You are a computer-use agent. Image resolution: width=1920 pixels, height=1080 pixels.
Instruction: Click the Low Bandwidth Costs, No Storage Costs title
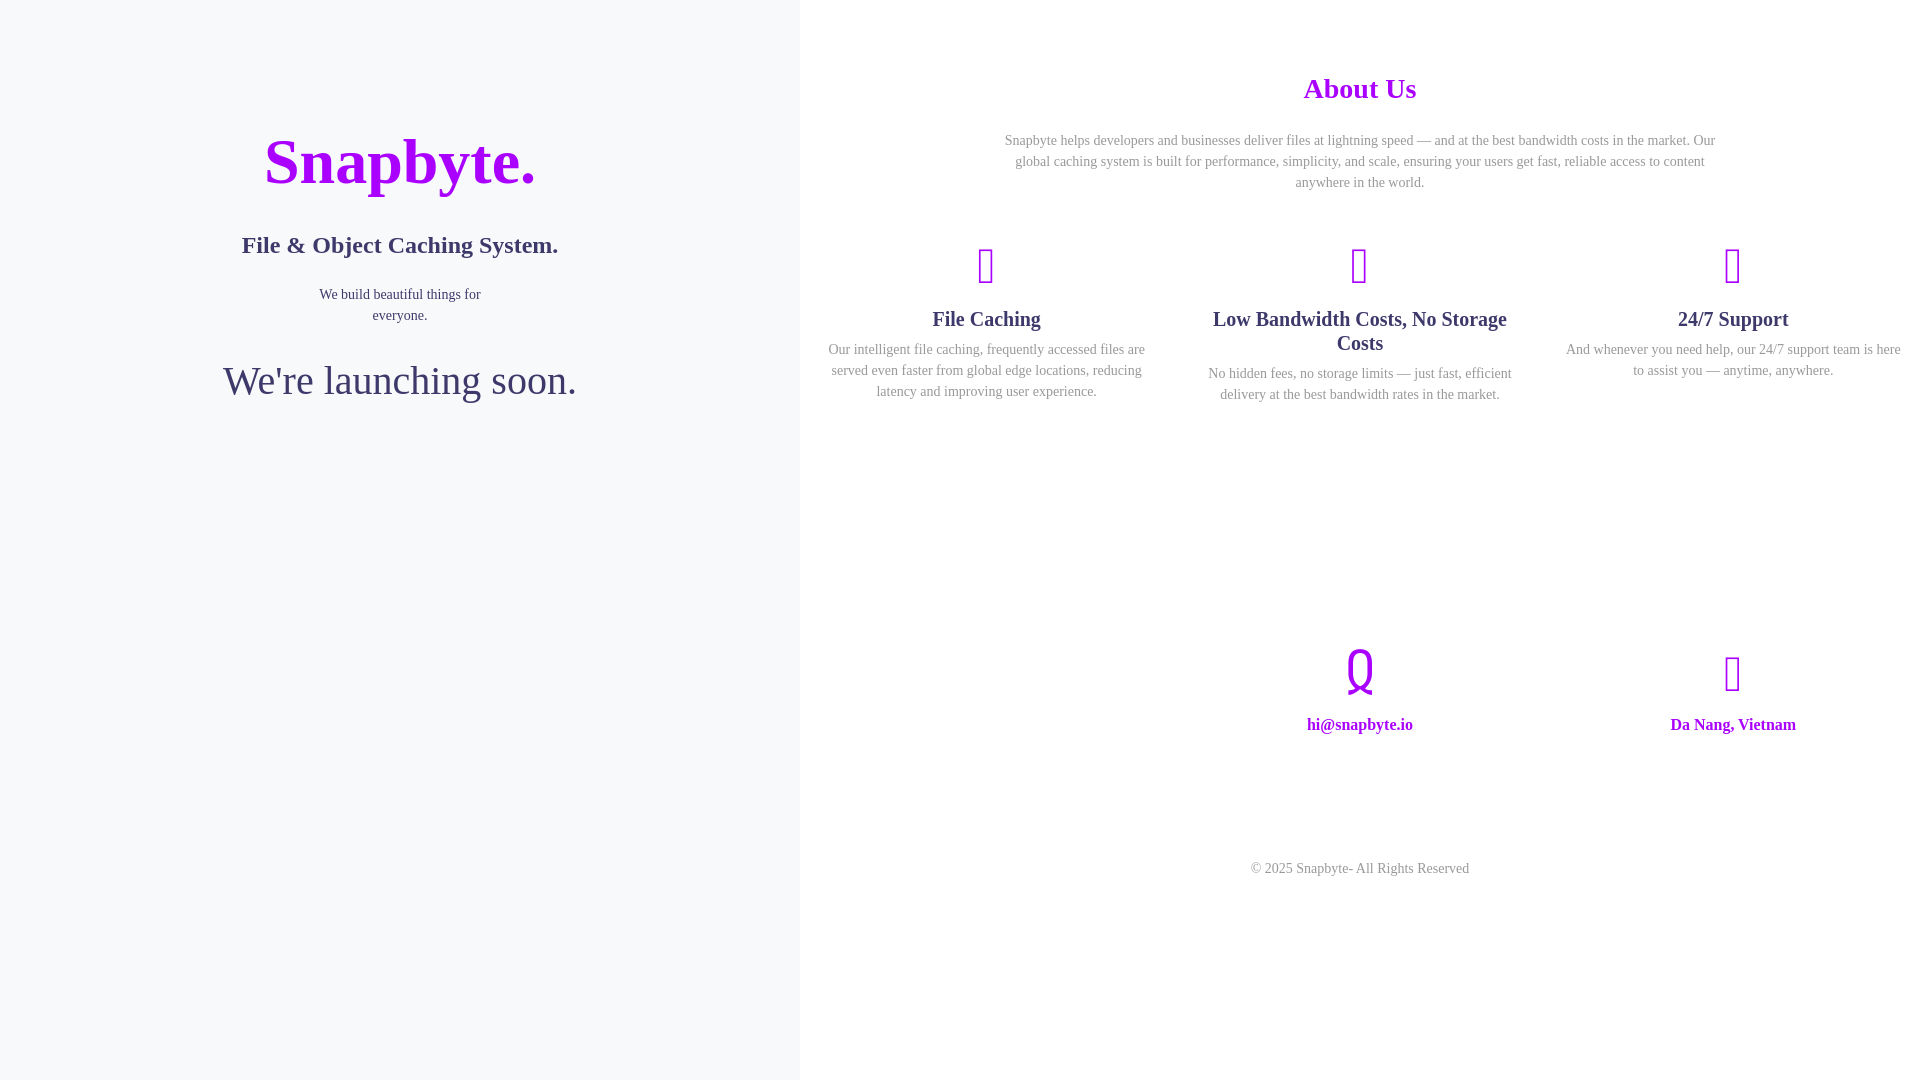coord(1360,331)
